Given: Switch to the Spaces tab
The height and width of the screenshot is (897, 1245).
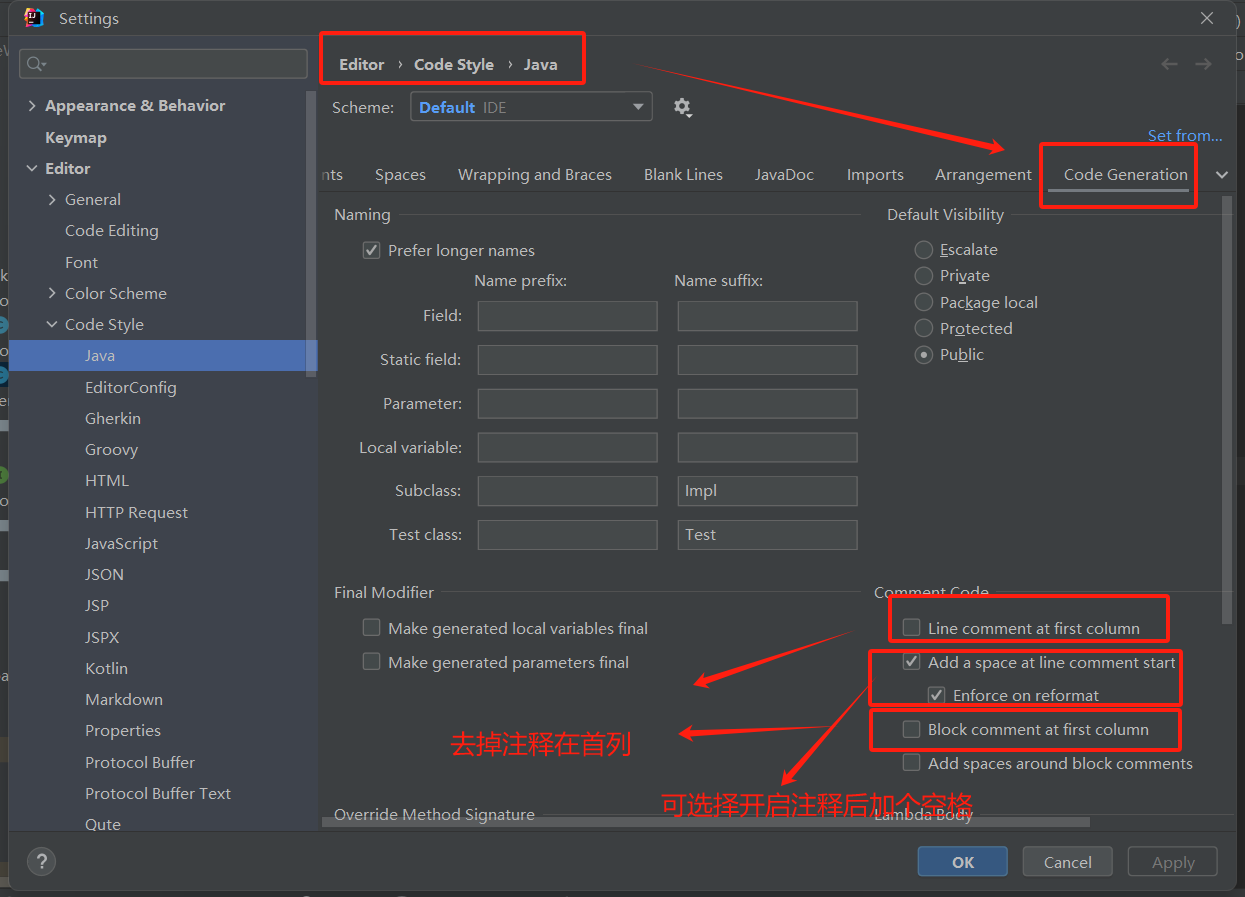Looking at the screenshot, I should click(x=400, y=175).
